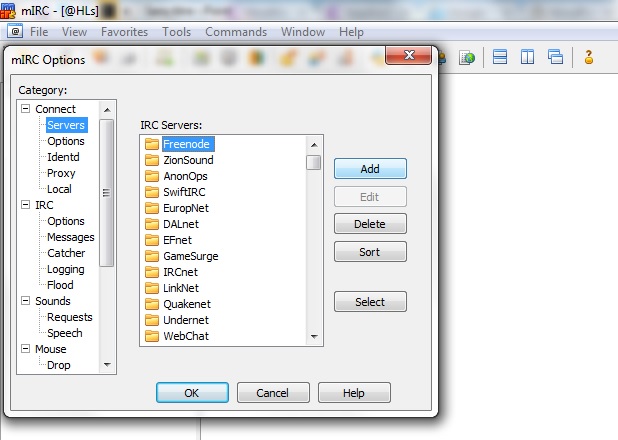
Task: Select the DALnet server entry
Action: coord(181,224)
